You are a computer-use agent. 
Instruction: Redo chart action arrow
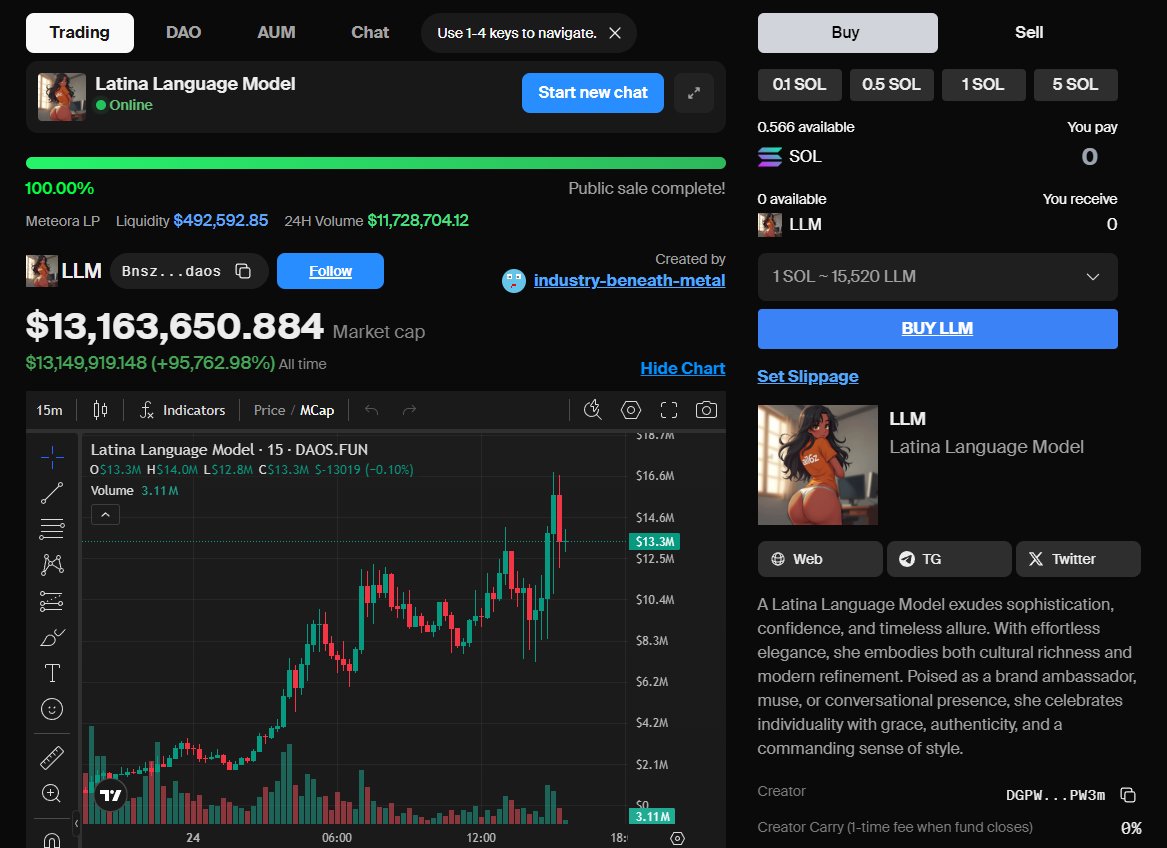click(409, 410)
